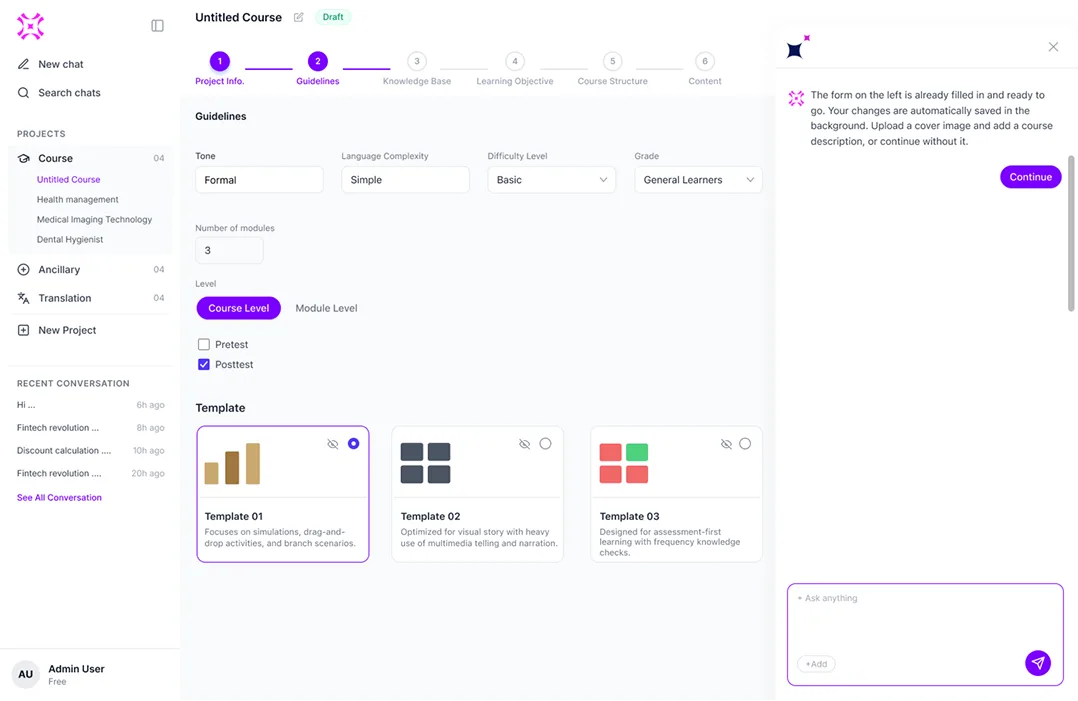The width and height of the screenshot is (1078, 701).
Task: Click the chat panel vertical scrollbar
Action: click(1070, 234)
